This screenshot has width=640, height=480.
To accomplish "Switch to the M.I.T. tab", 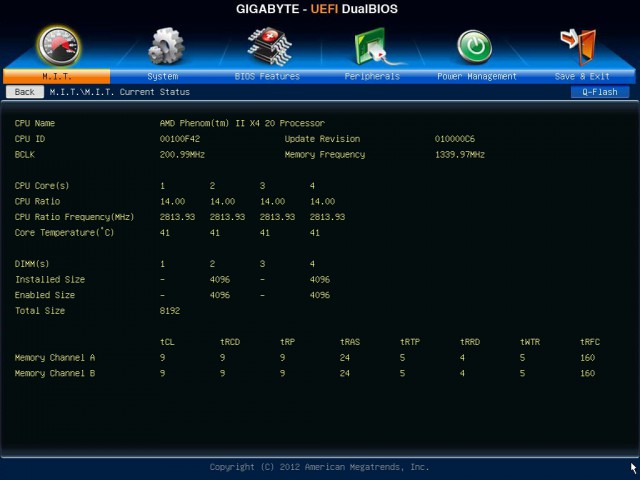I will (57, 76).
